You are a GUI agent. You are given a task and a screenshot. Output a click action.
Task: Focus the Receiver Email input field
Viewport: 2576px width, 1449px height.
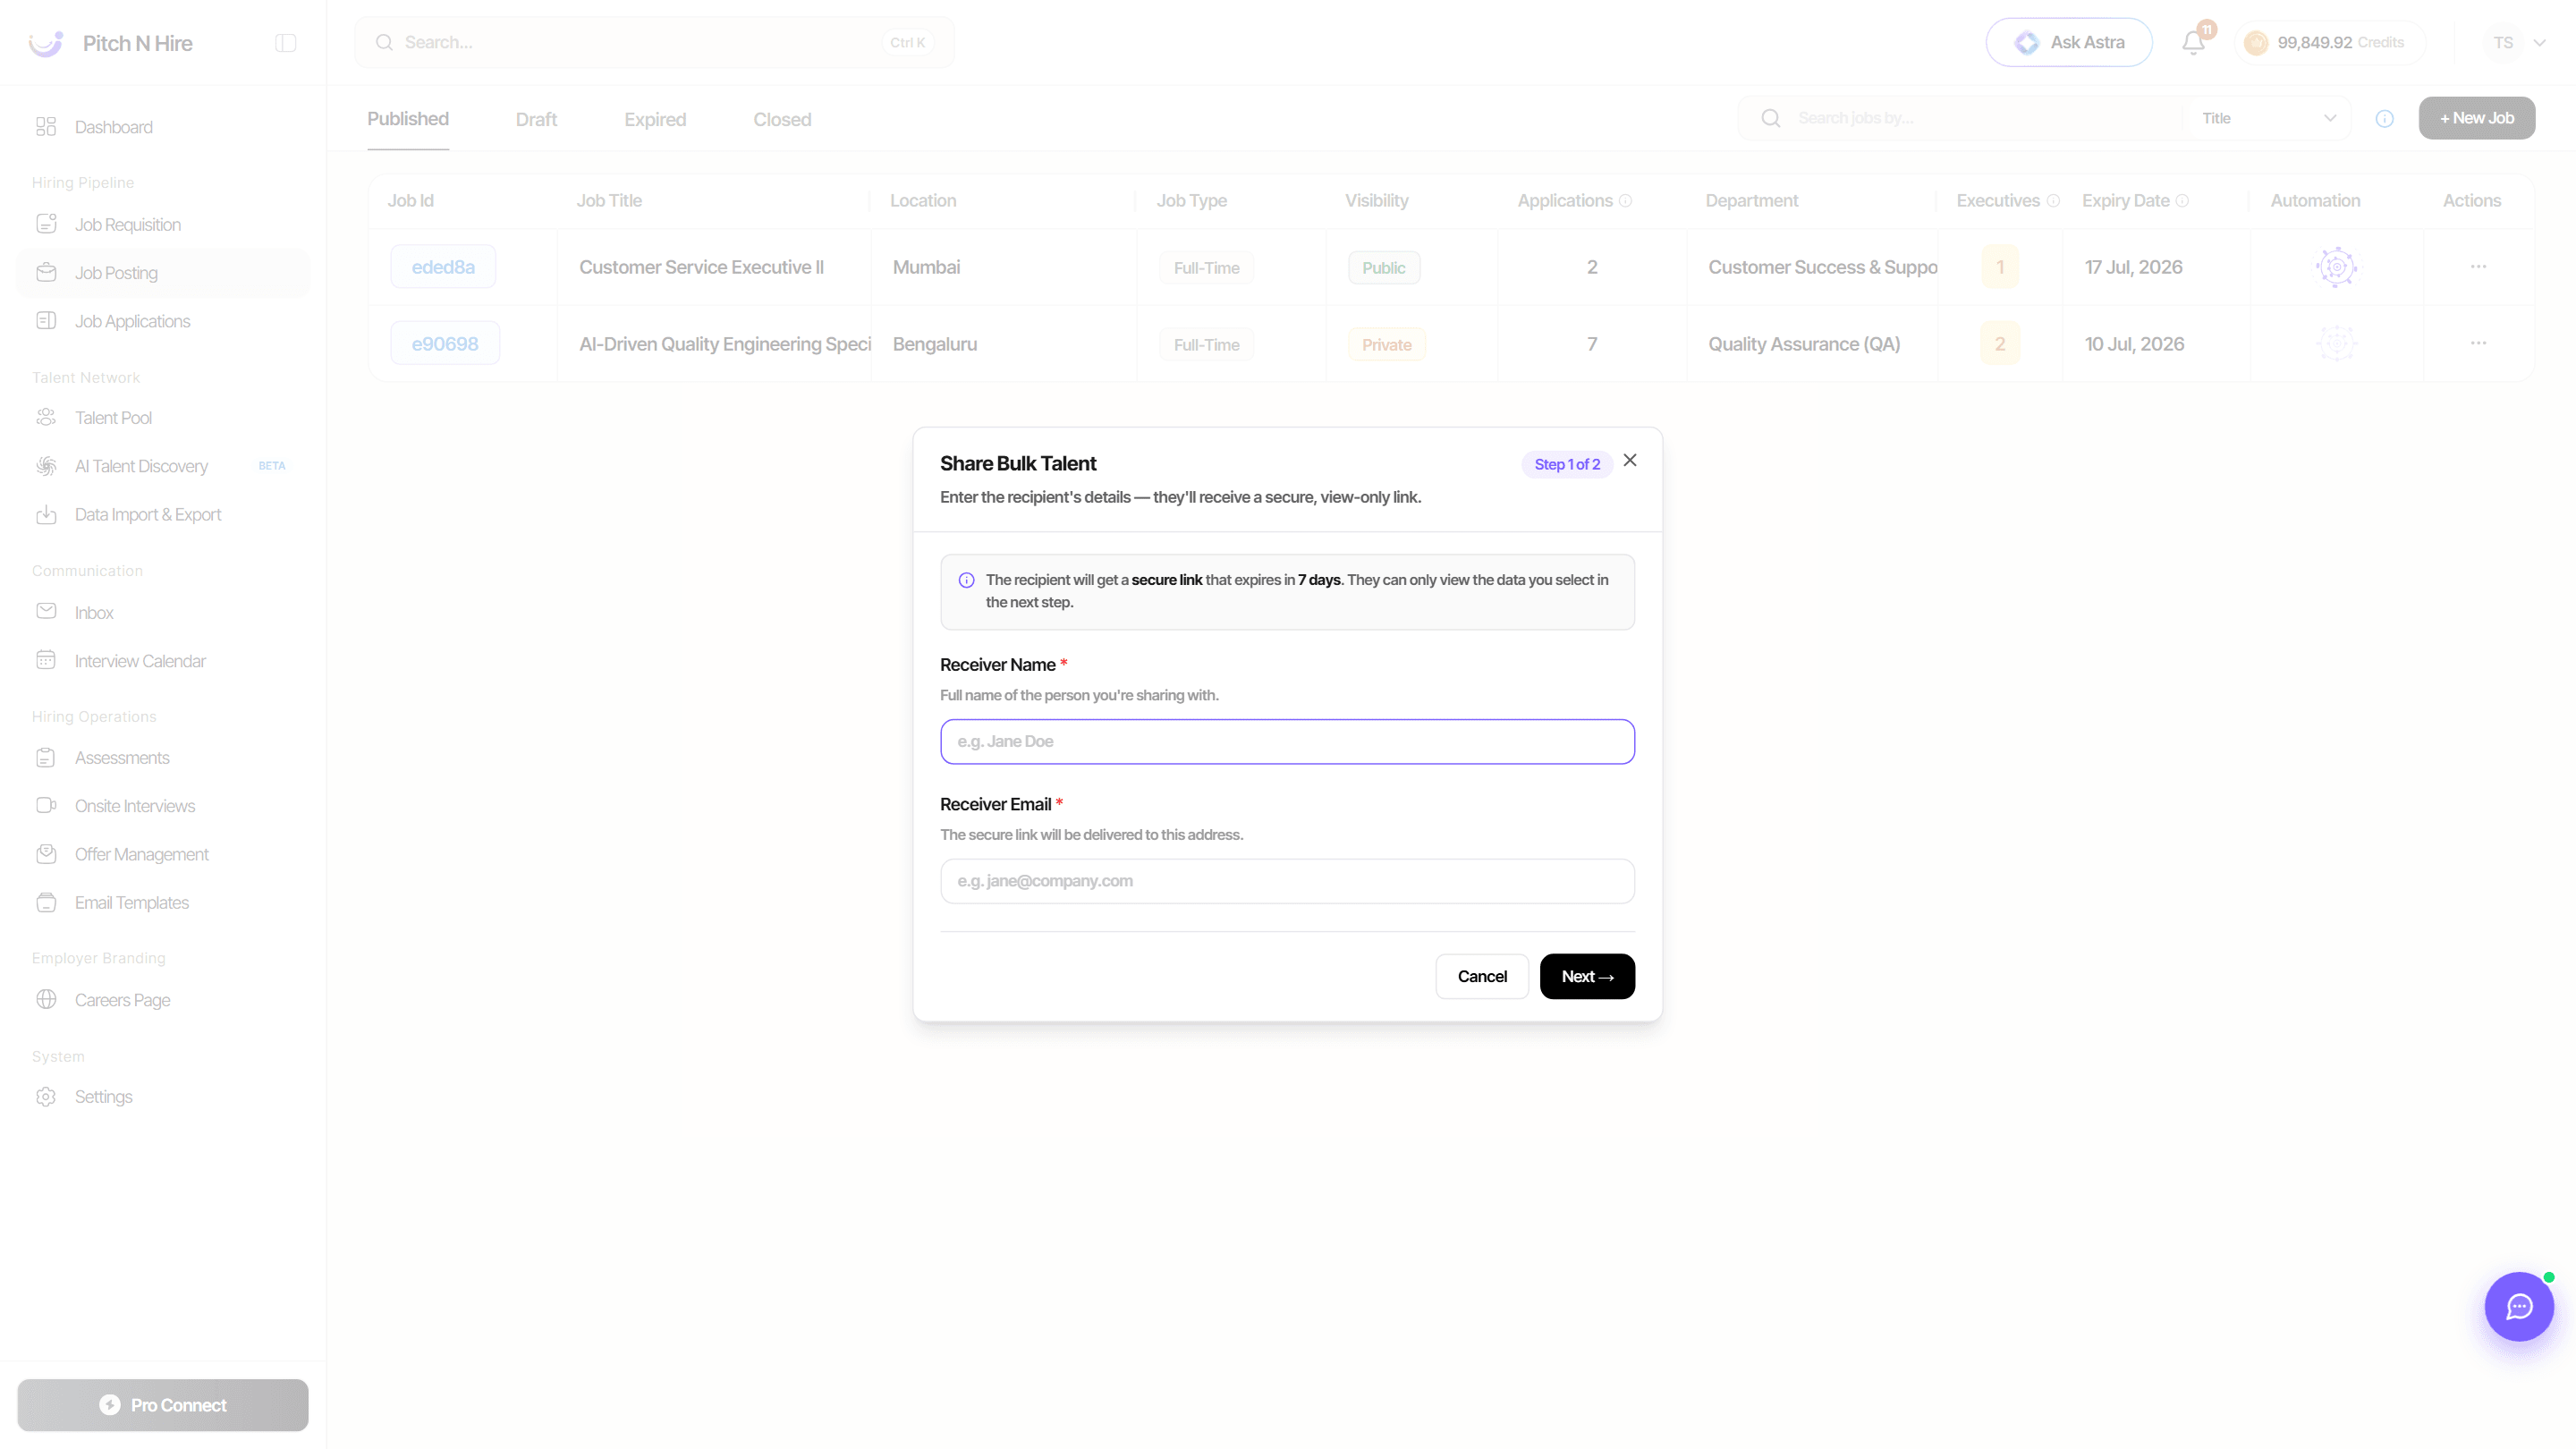point(1287,881)
